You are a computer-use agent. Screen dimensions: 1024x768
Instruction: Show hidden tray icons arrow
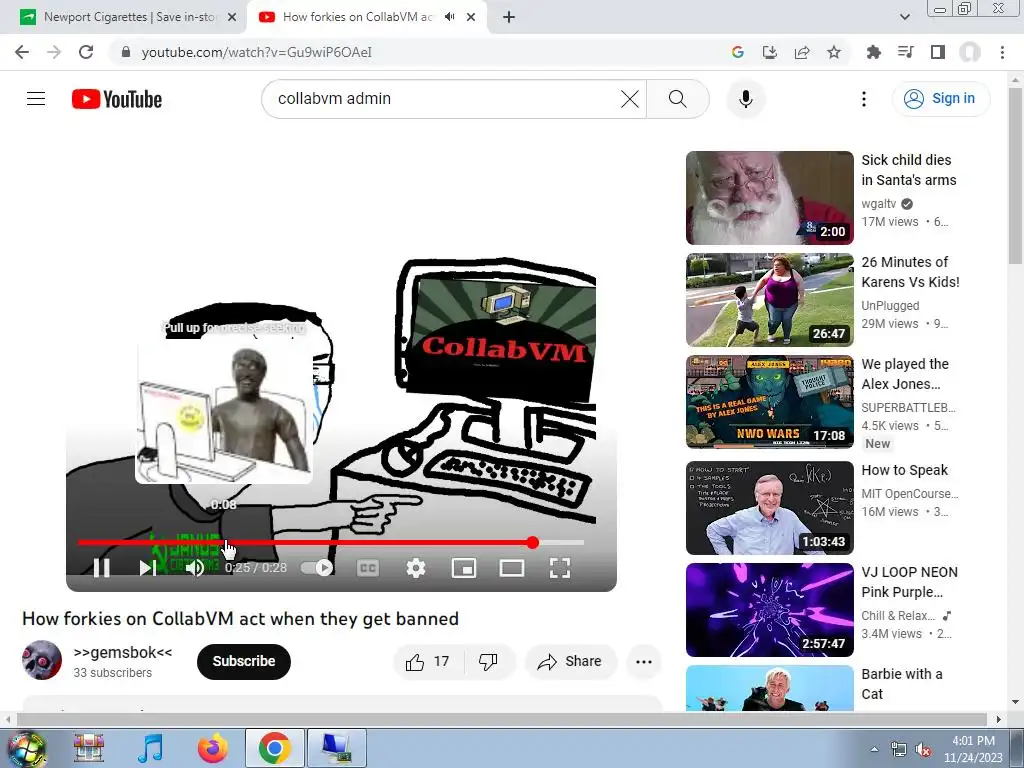874,749
